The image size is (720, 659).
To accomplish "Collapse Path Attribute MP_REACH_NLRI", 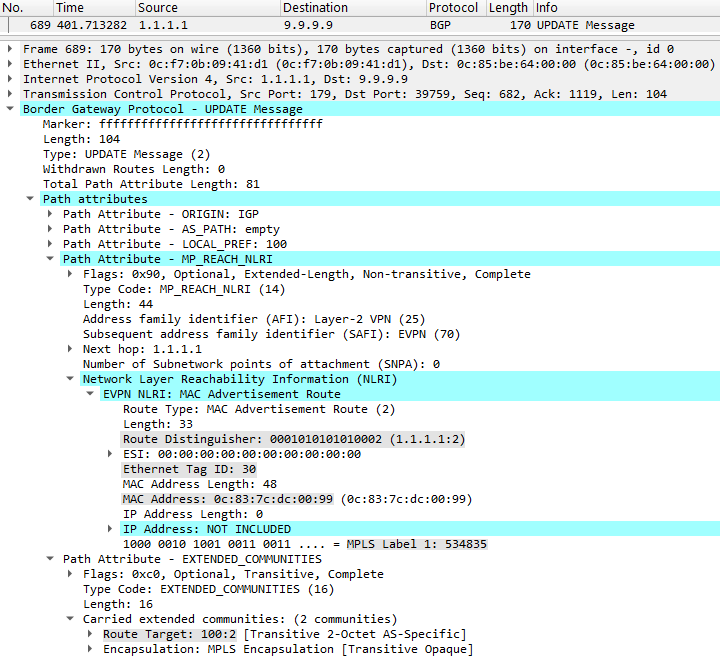I will [50, 259].
